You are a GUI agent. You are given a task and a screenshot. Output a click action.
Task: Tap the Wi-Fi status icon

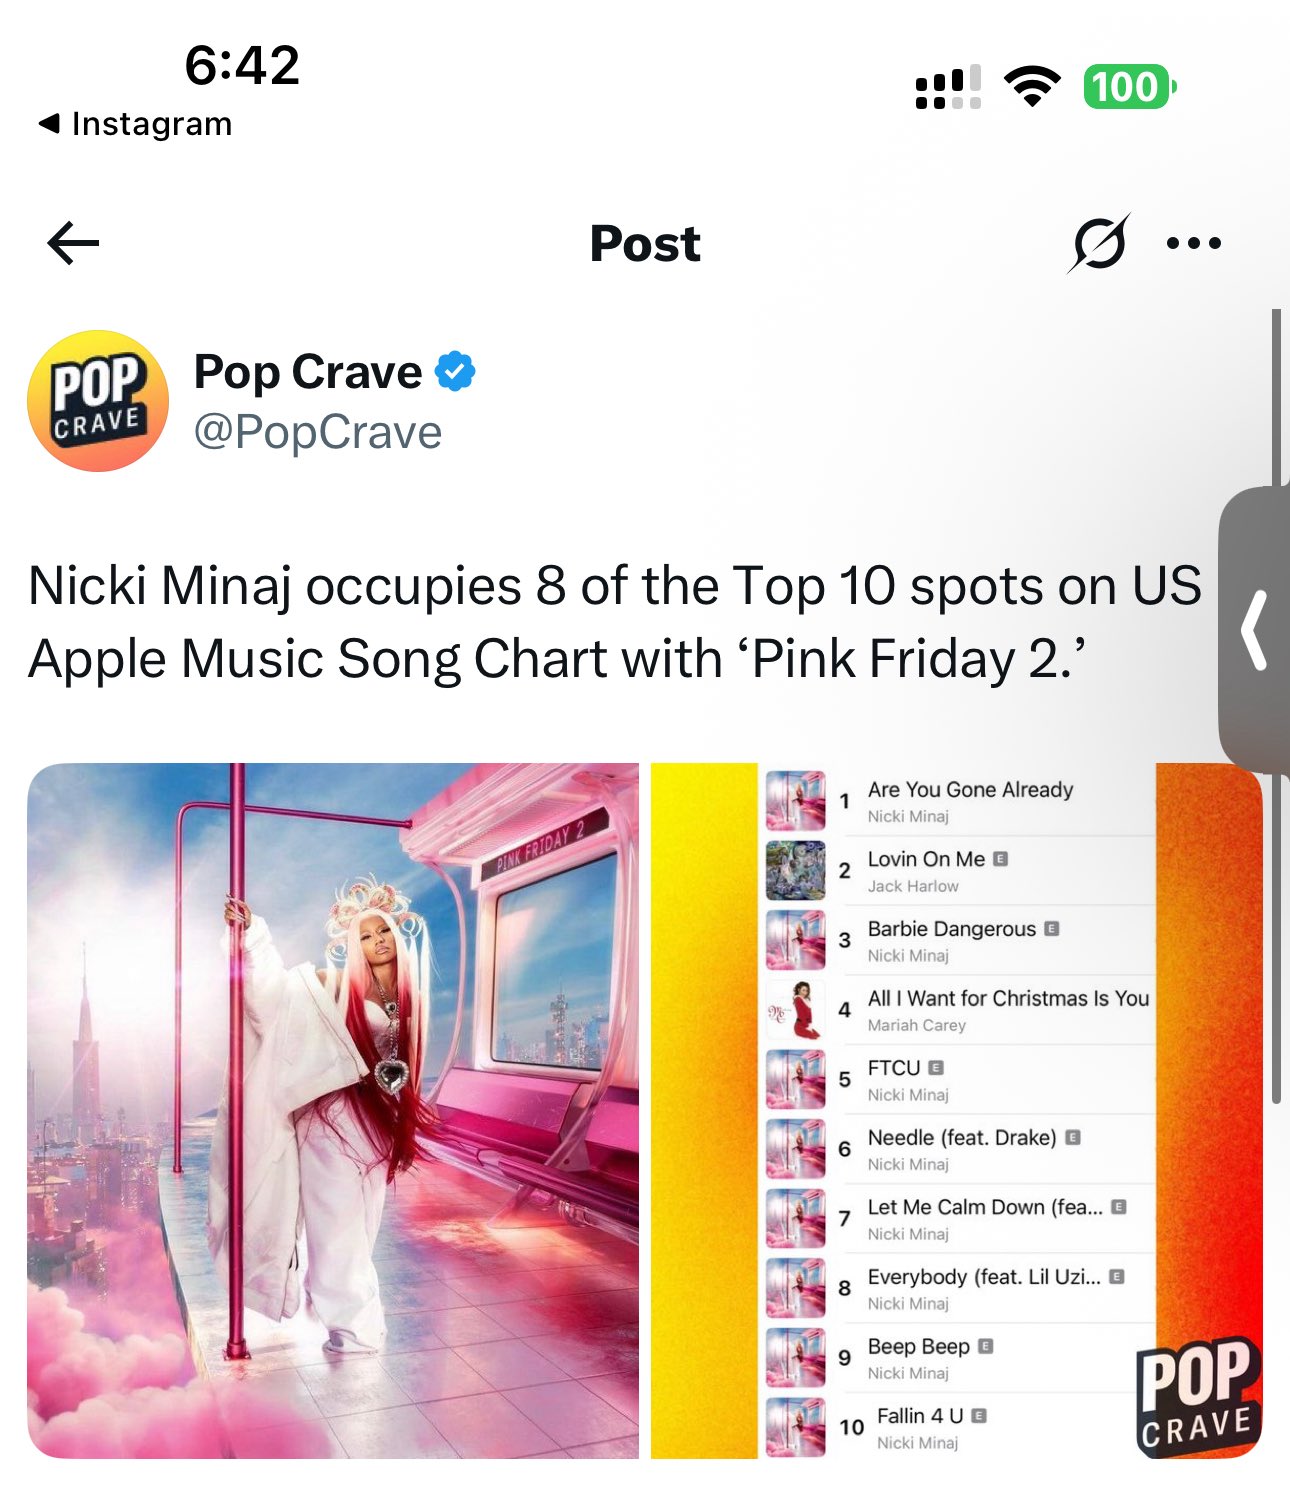(x=1032, y=87)
